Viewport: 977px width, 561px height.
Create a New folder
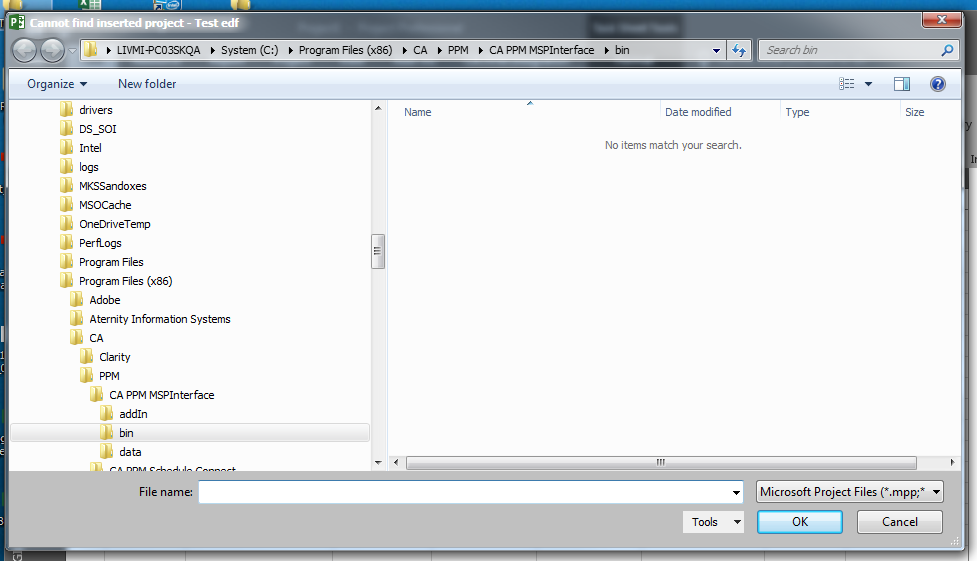point(147,84)
